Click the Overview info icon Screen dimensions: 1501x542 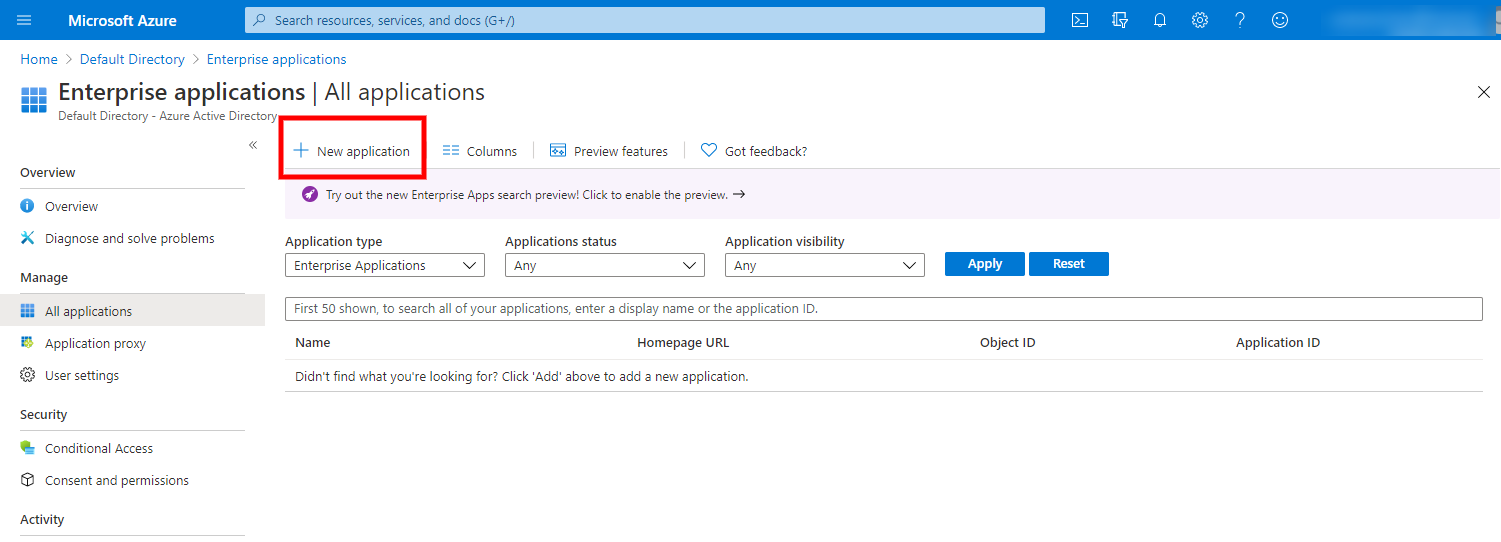click(28, 206)
